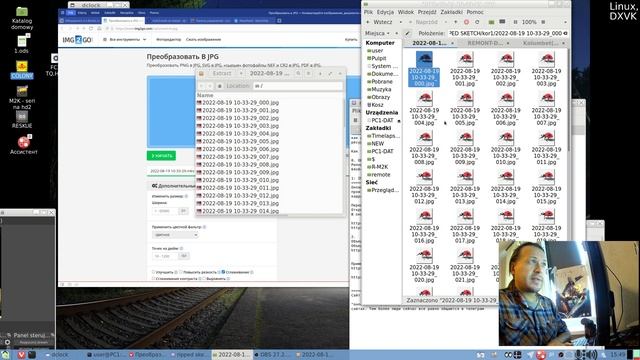Click green Начать button
Image resolution: width=640 pixels, height=360 pixels.
tap(161, 156)
